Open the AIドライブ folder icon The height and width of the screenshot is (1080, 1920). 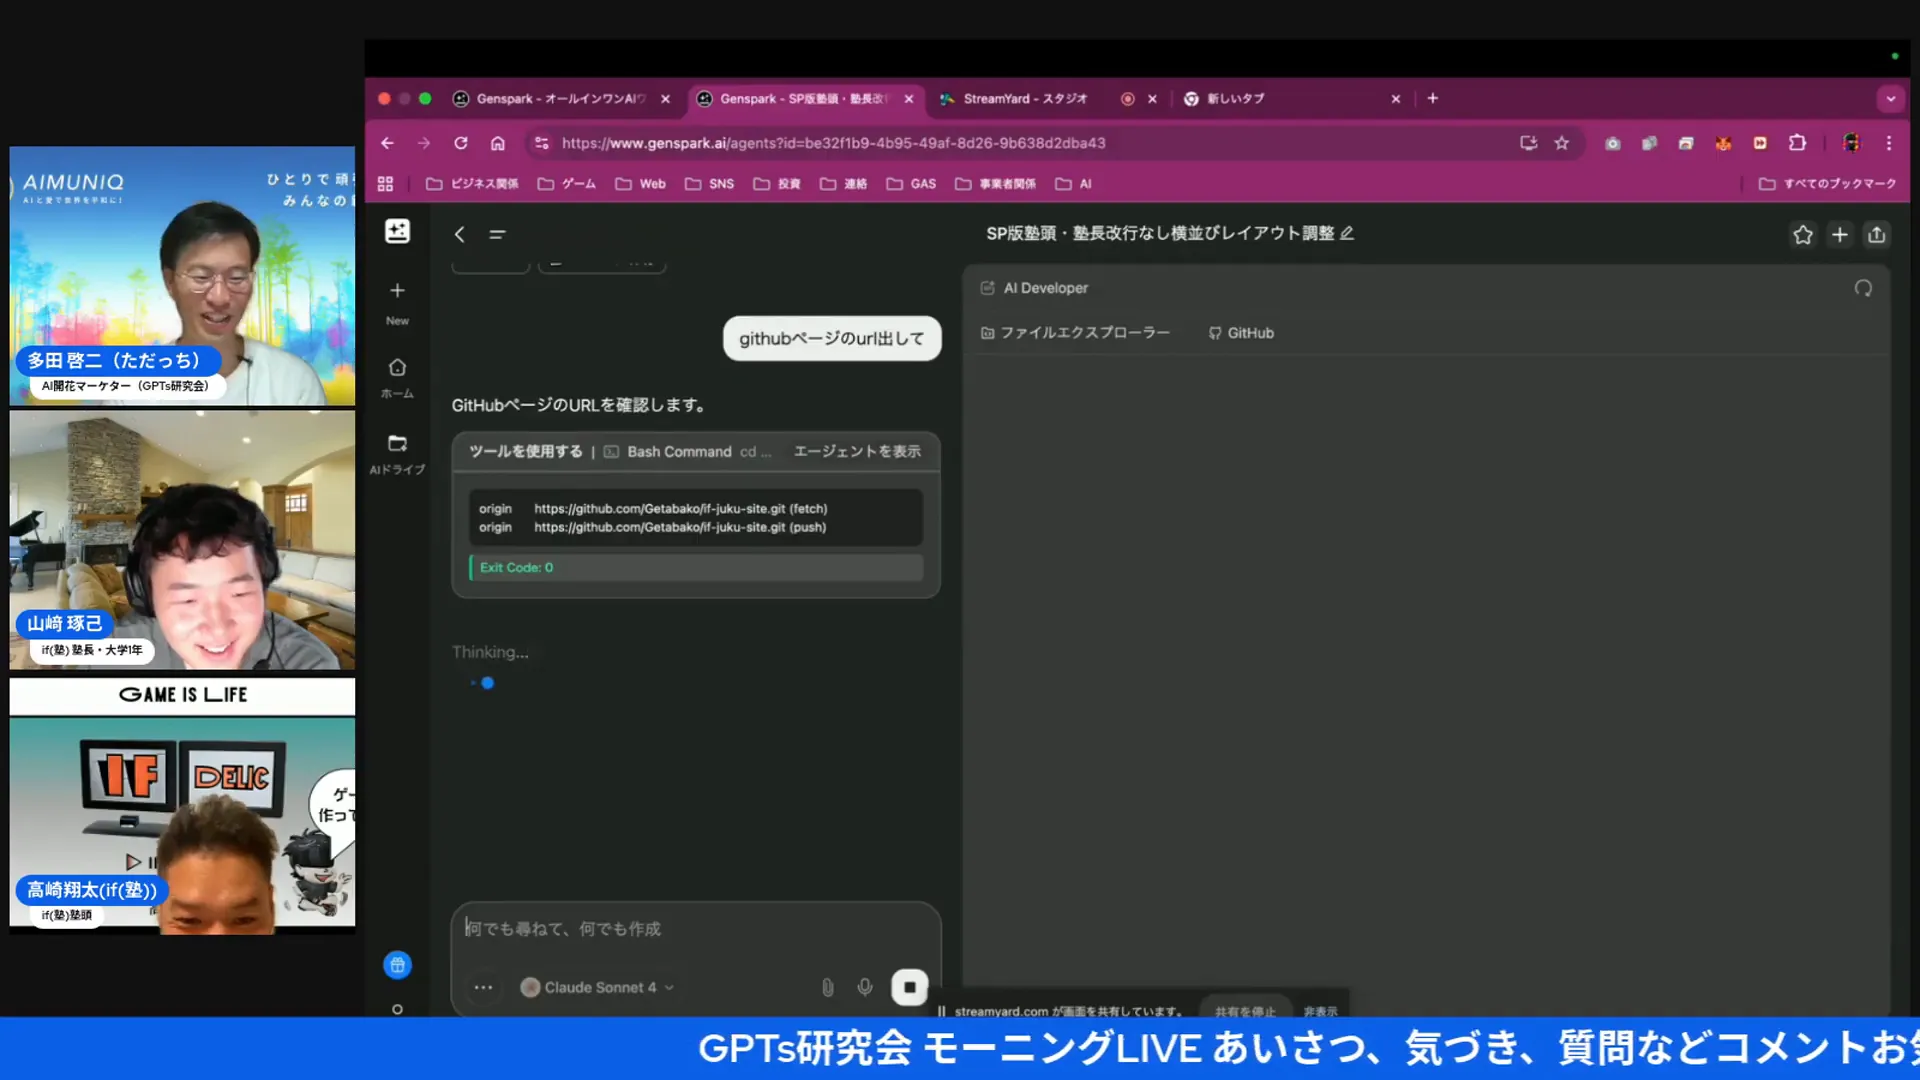(x=397, y=443)
